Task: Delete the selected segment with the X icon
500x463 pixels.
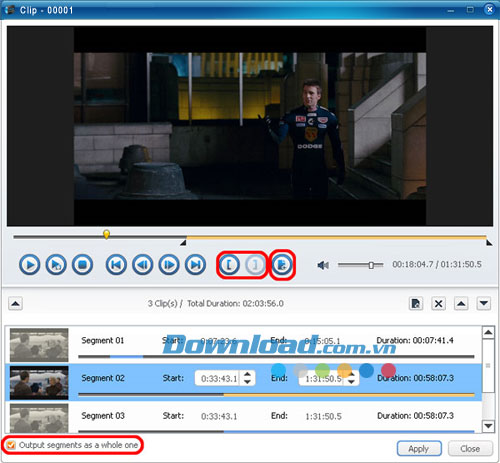Action: pyautogui.click(x=439, y=304)
